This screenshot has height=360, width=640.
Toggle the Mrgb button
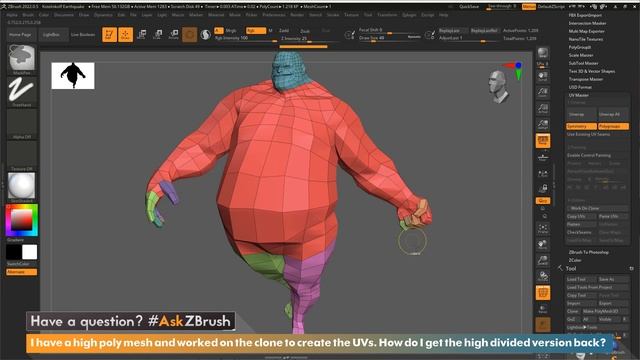(231, 31)
